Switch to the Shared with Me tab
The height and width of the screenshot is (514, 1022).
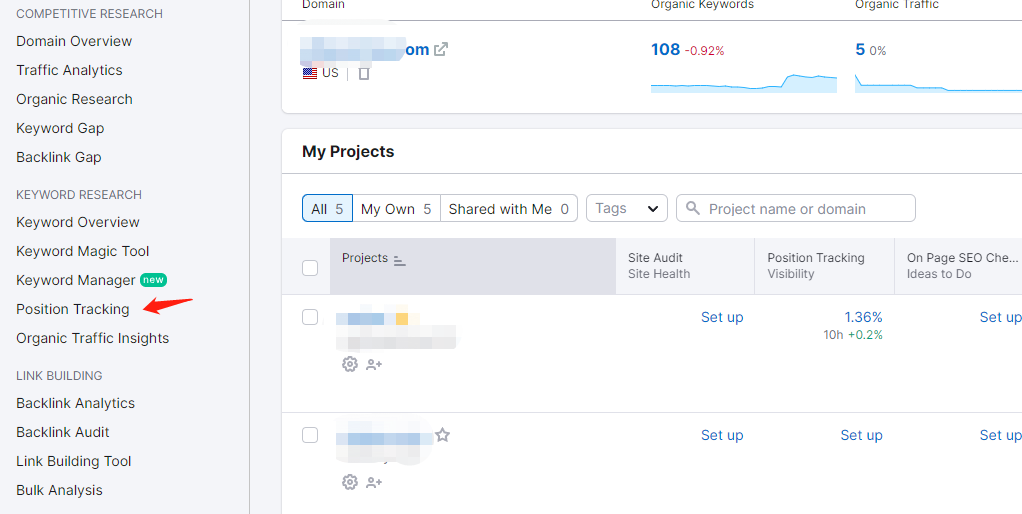(x=508, y=209)
